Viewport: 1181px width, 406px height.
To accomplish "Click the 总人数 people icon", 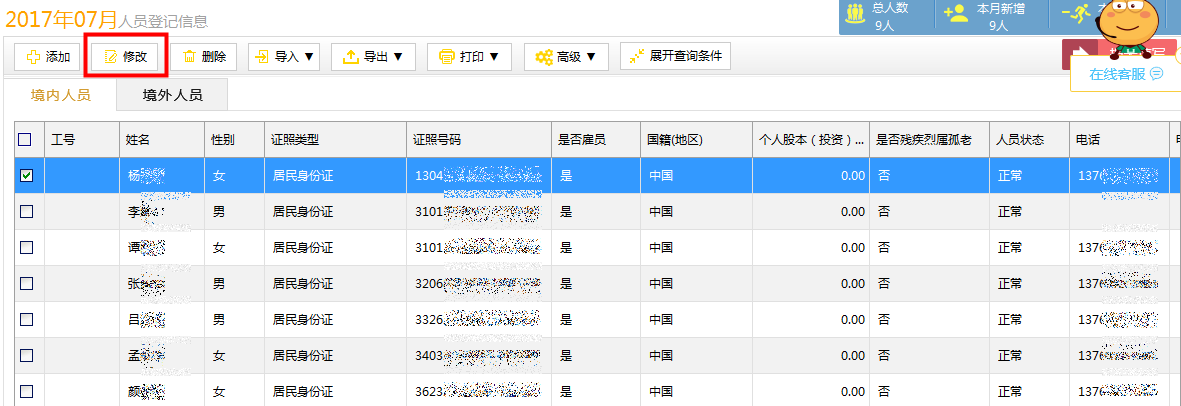I will tap(854, 14).
